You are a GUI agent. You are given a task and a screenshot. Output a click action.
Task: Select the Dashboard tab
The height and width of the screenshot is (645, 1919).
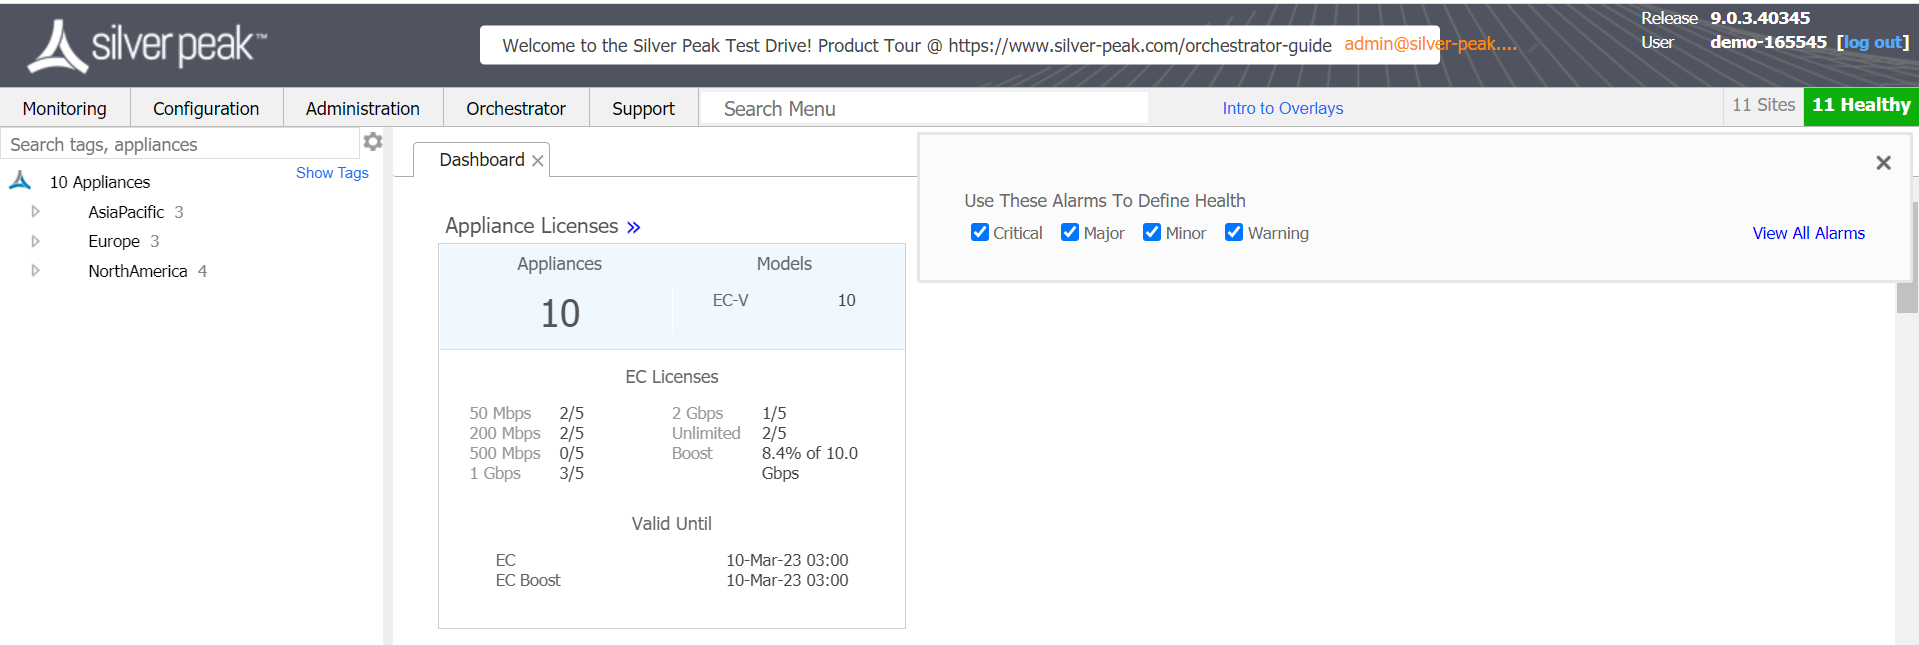pos(482,160)
